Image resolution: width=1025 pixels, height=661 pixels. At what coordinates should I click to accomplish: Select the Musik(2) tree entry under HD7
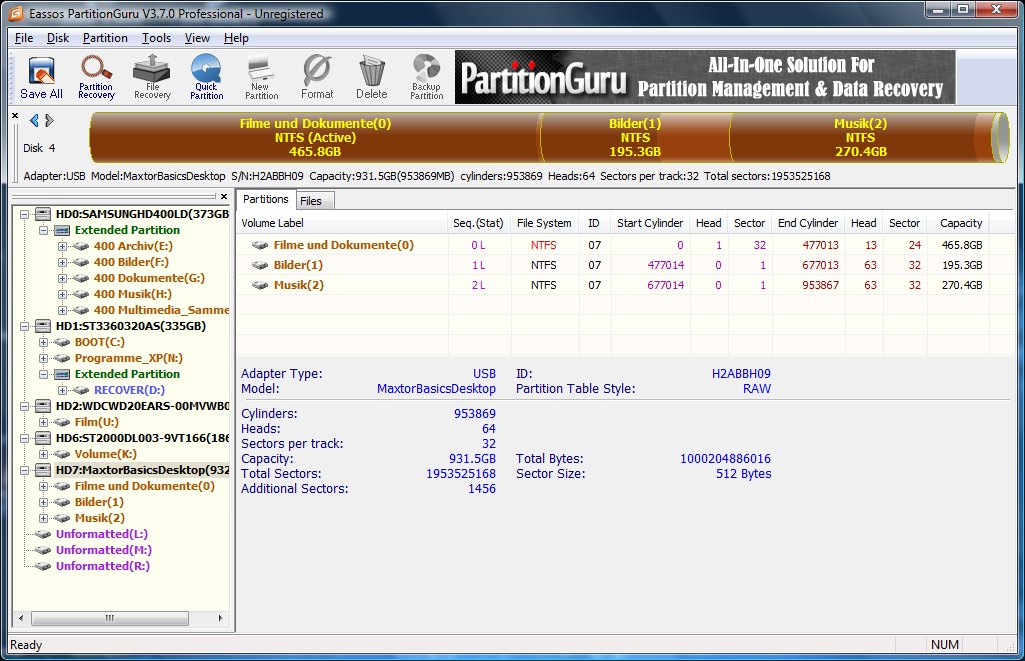point(99,518)
